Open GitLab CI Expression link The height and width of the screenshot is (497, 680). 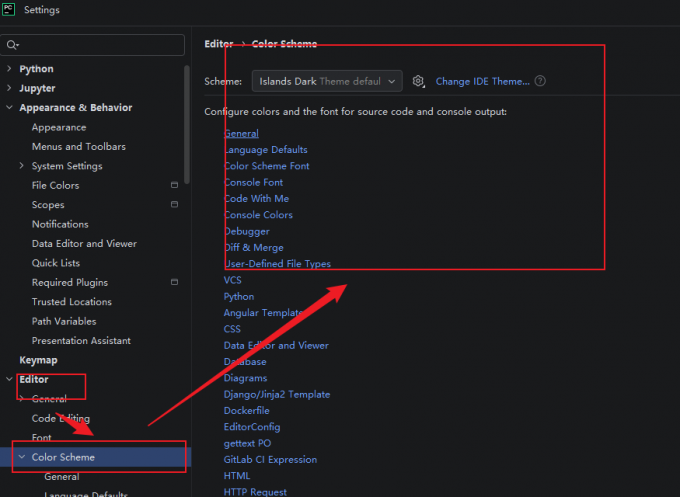[270, 460]
